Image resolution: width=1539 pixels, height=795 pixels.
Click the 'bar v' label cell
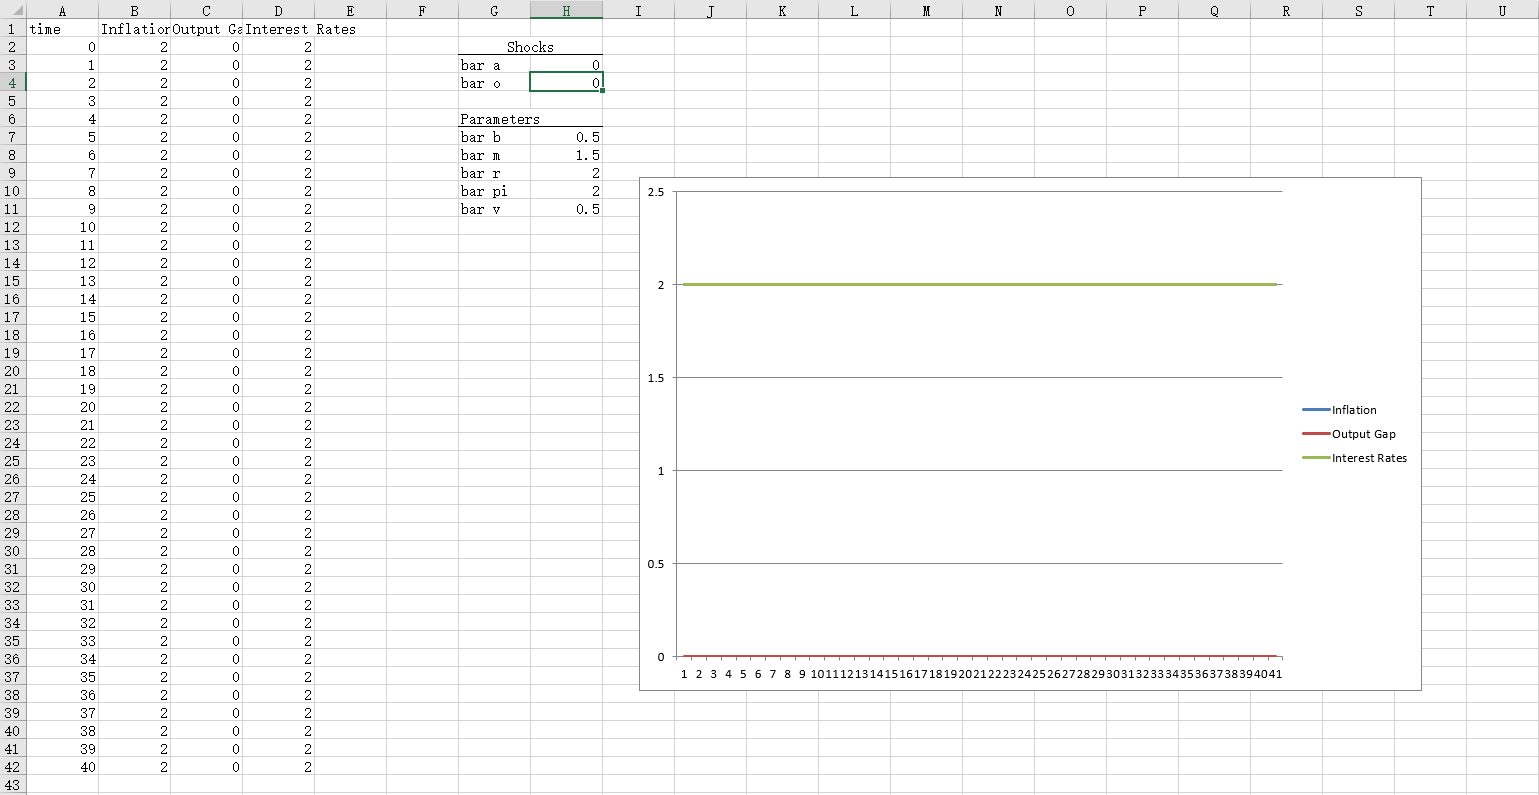[x=494, y=209]
